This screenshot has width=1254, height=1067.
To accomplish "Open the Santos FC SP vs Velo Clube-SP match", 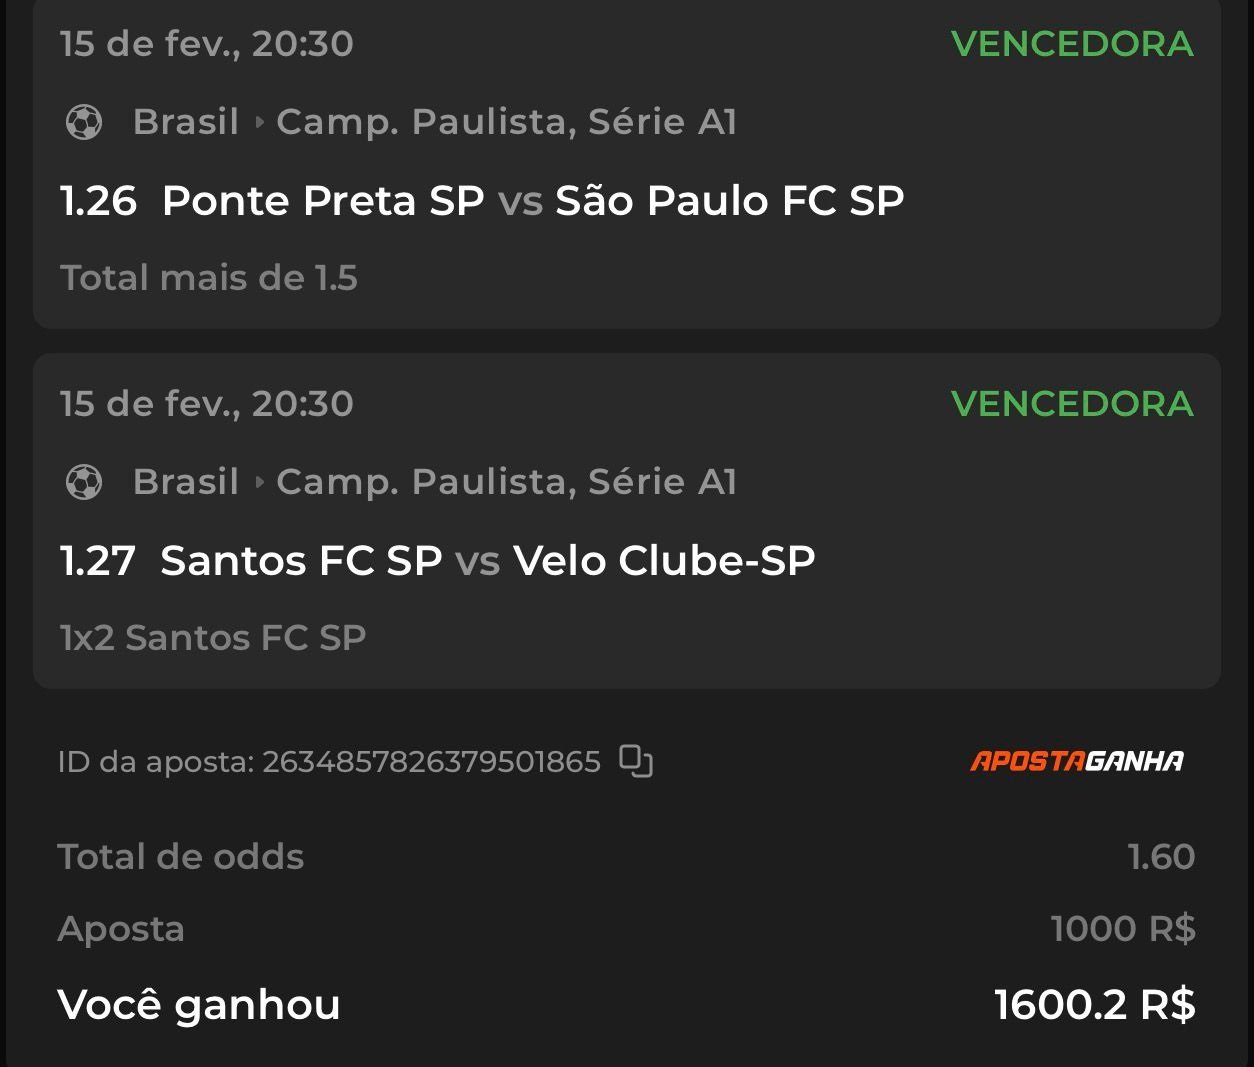I will (488, 561).
